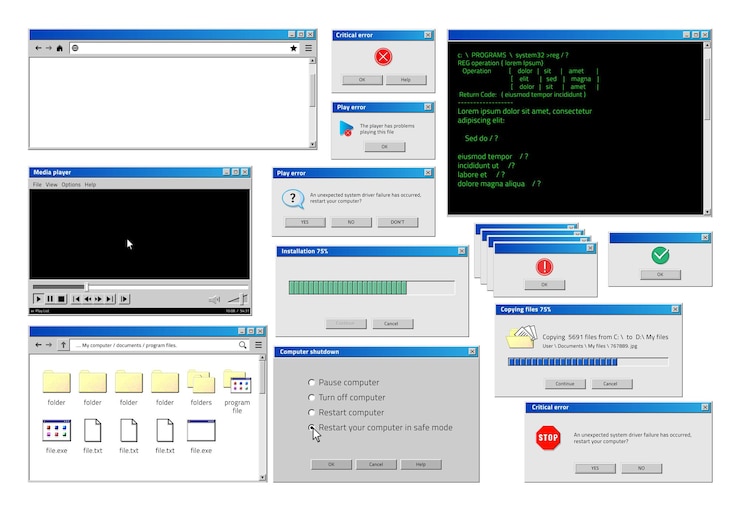Click the file explorer forward arrow
Image resolution: width=740 pixels, height=511 pixels.
[49, 345]
